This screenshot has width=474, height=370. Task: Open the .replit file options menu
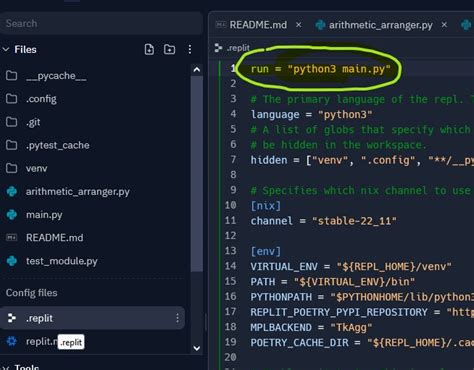177,318
